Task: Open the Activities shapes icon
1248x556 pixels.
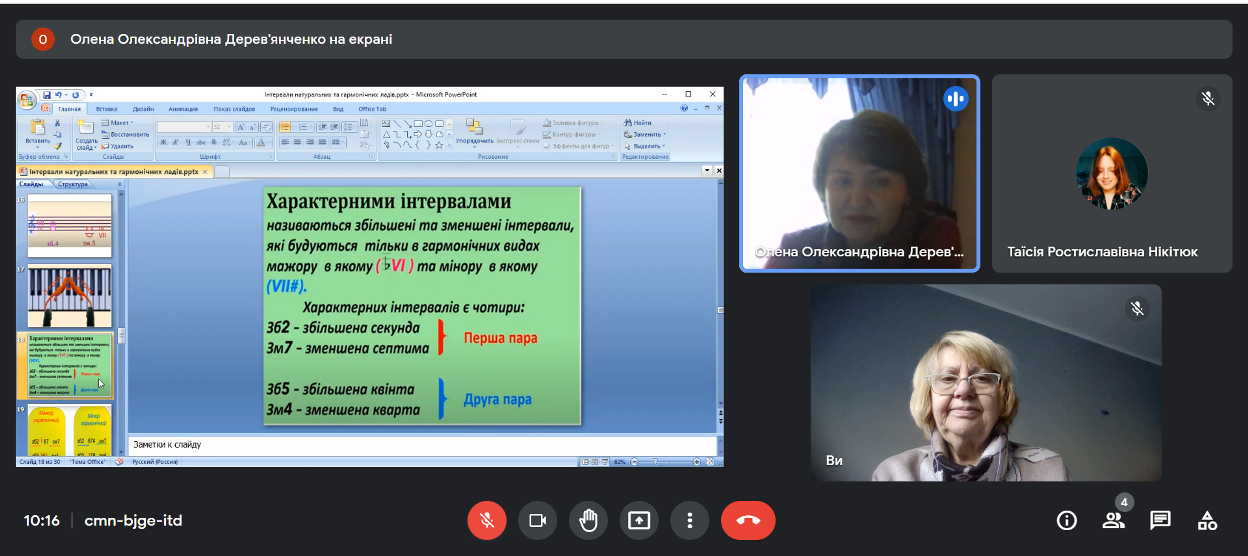Action: tap(1207, 520)
